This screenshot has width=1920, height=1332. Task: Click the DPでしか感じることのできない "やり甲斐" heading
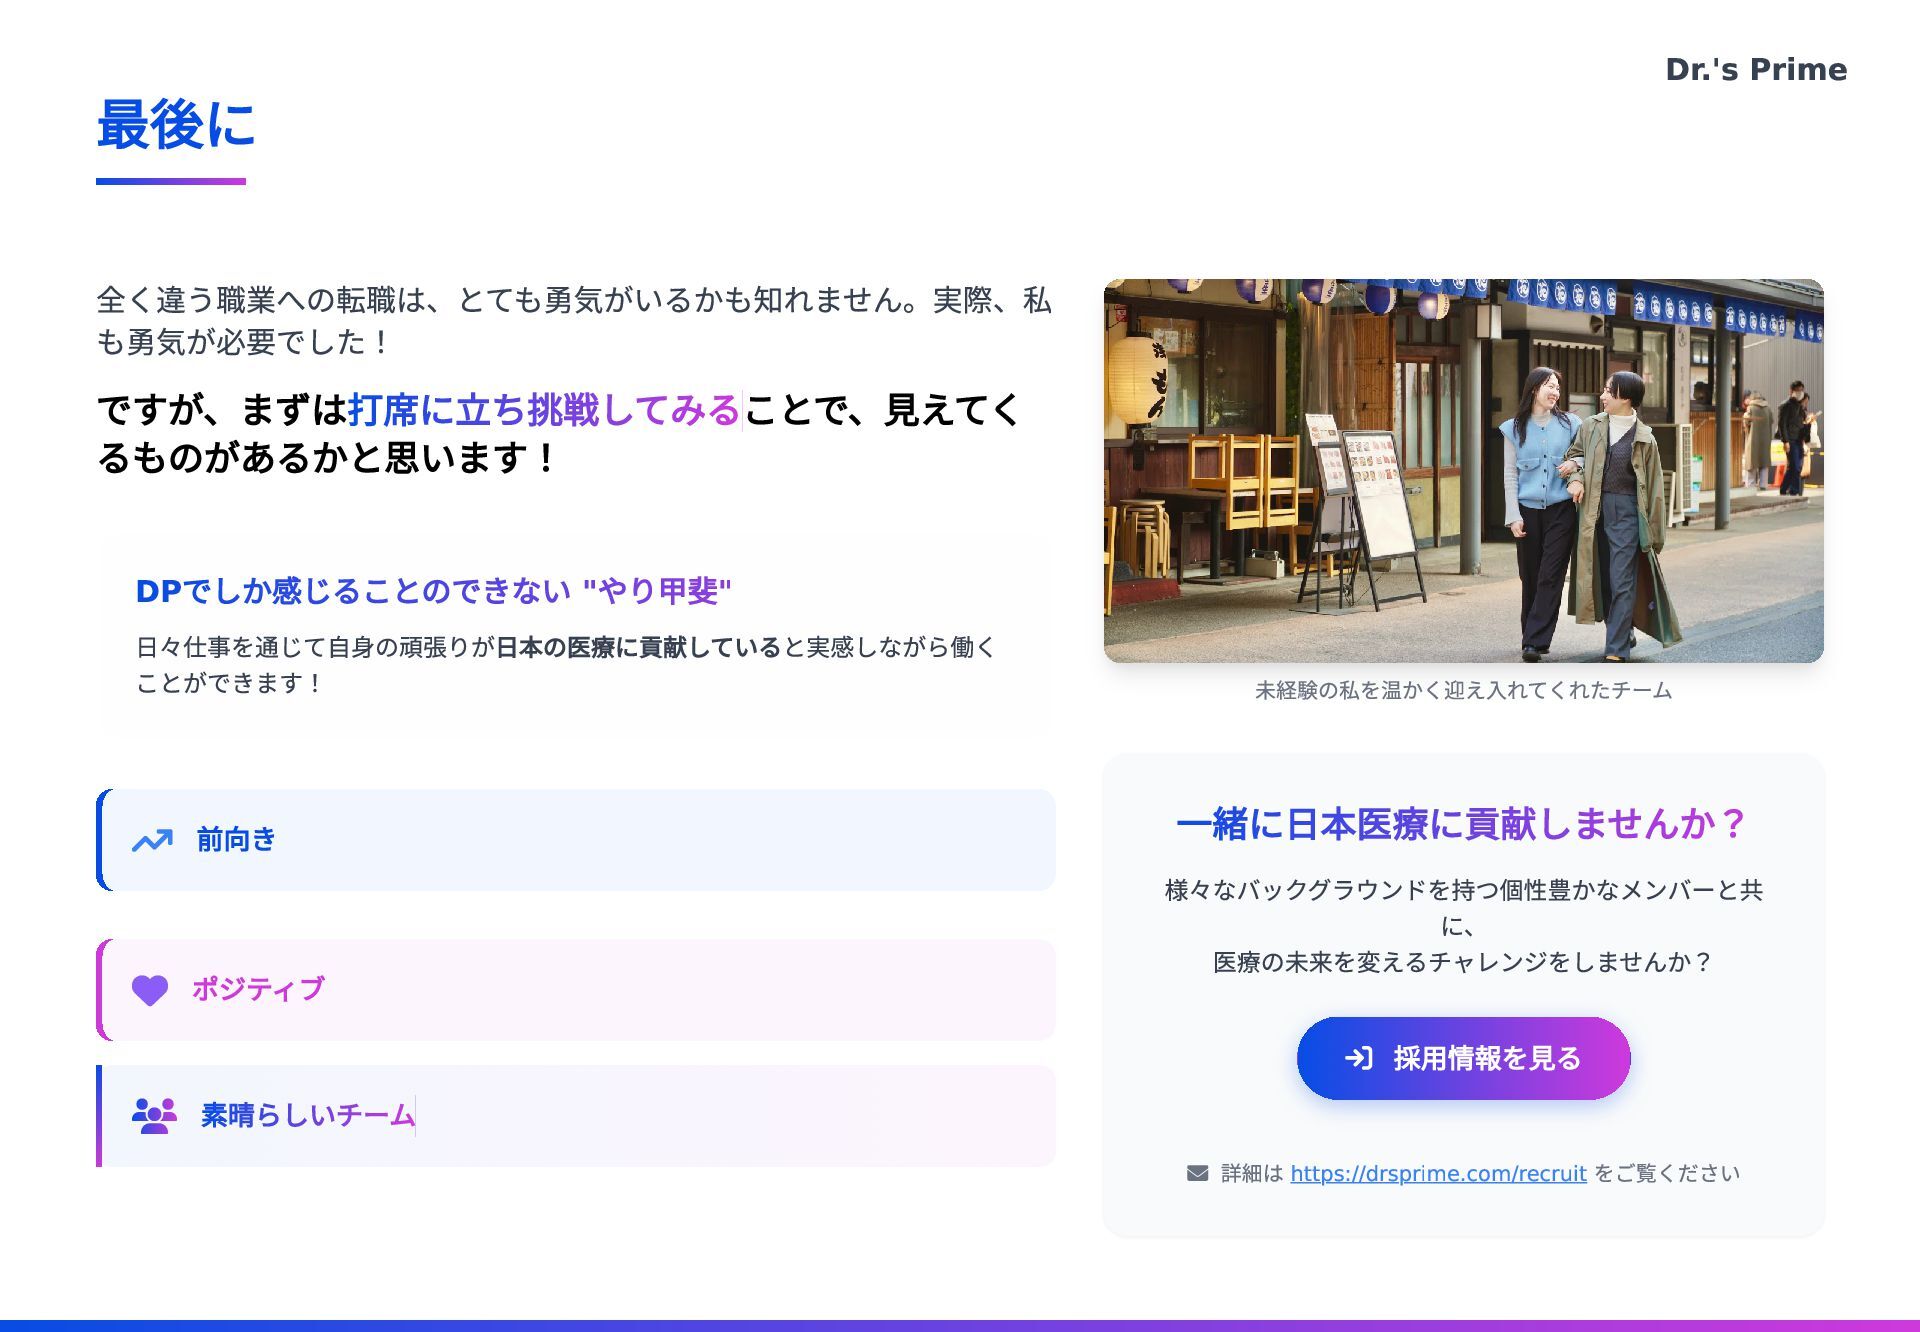(x=433, y=591)
